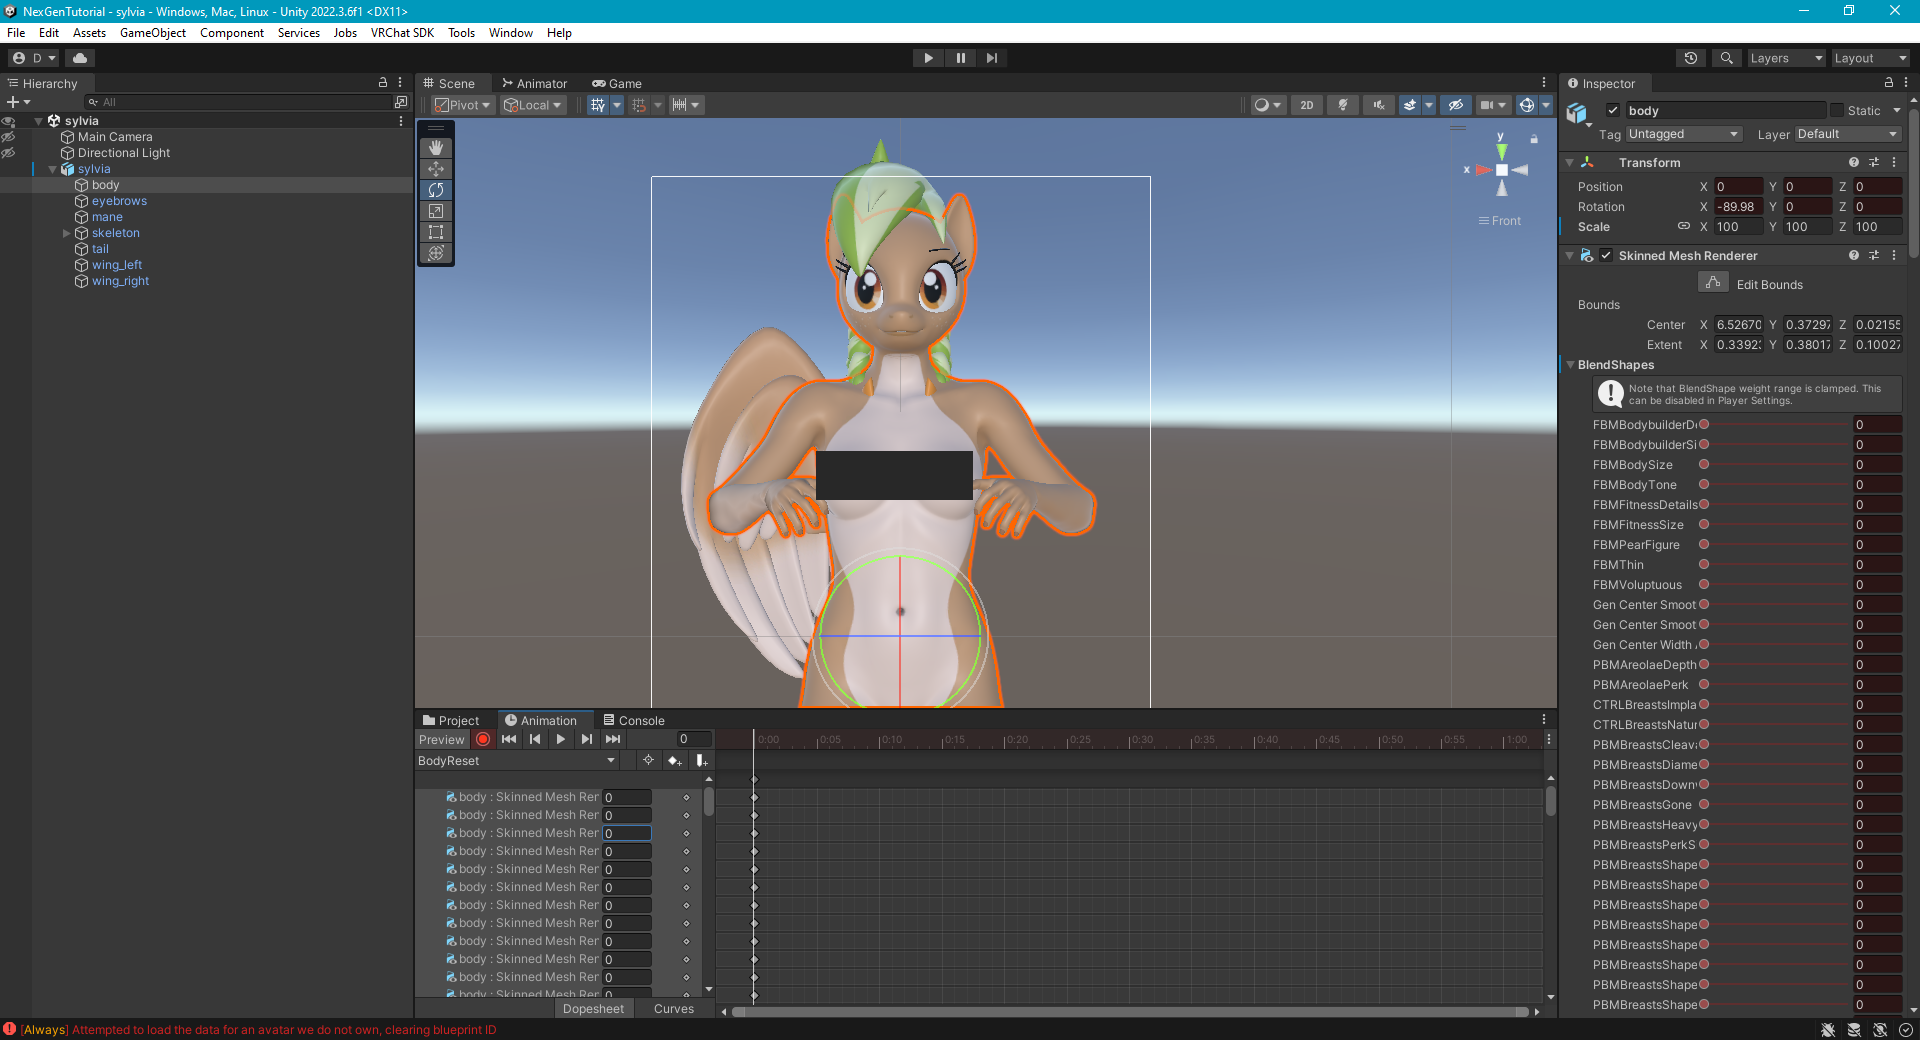Switch to the Animator tab

tap(535, 84)
